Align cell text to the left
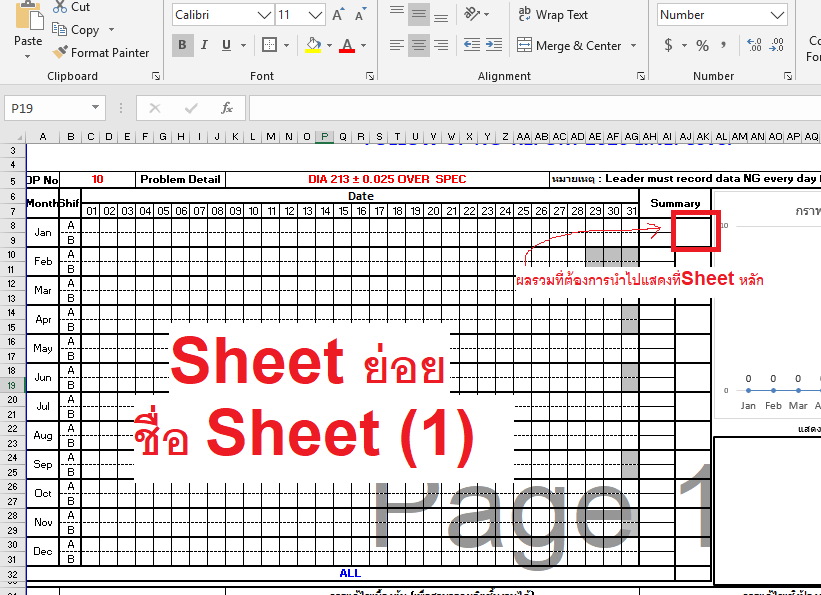 397,45
